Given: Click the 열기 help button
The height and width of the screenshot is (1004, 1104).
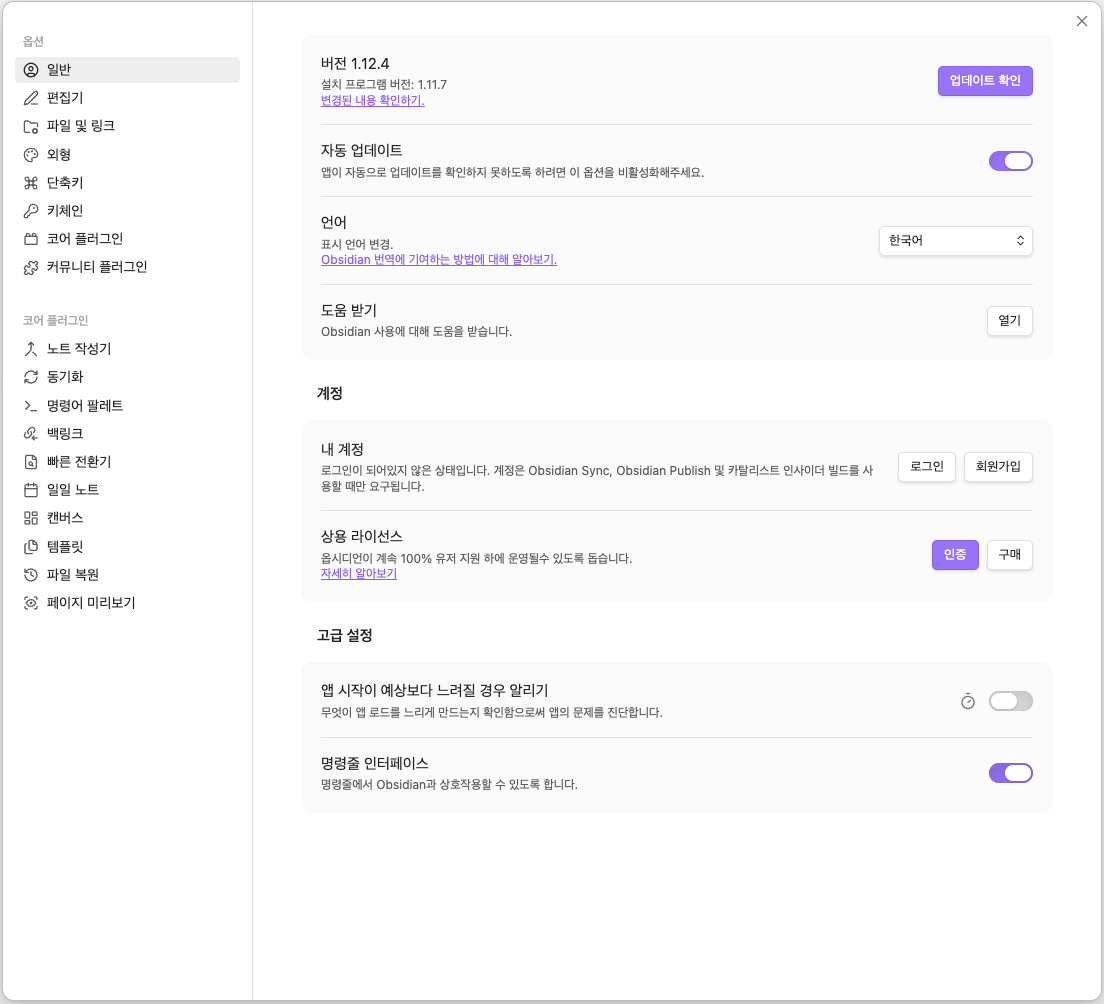Looking at the screenshot, I should coord(1010,321).
